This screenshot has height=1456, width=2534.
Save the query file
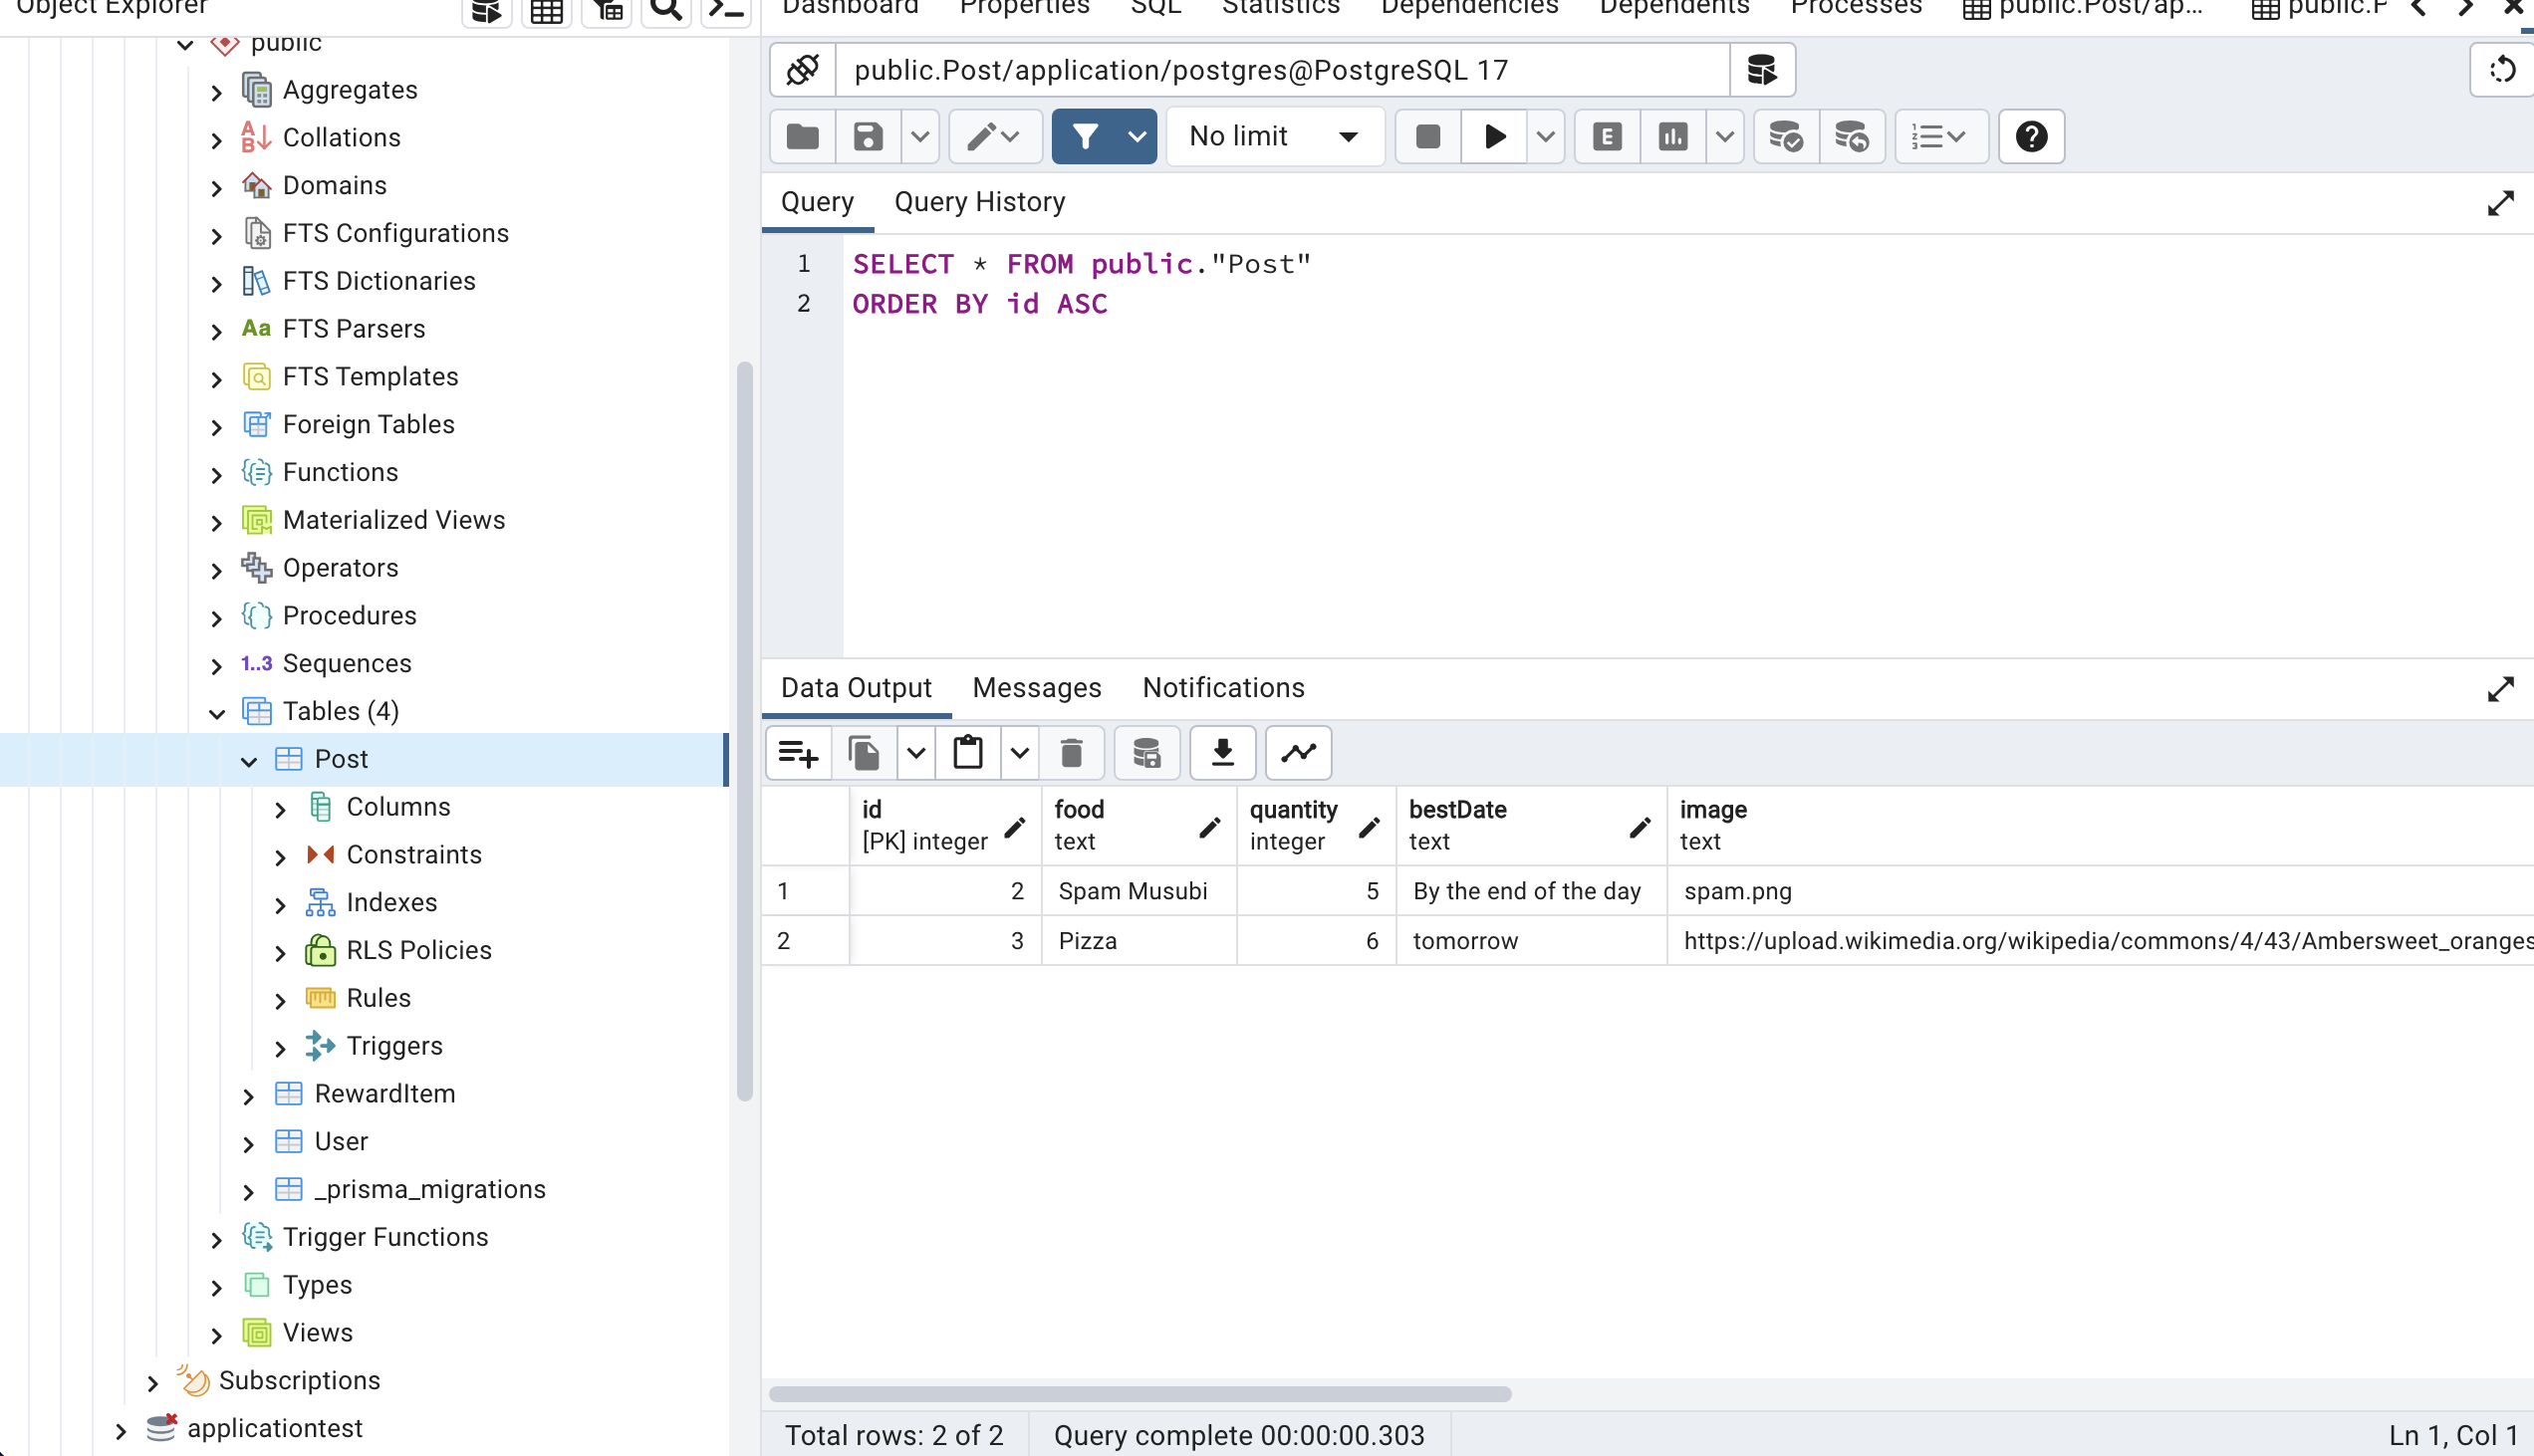click(868, 136)
